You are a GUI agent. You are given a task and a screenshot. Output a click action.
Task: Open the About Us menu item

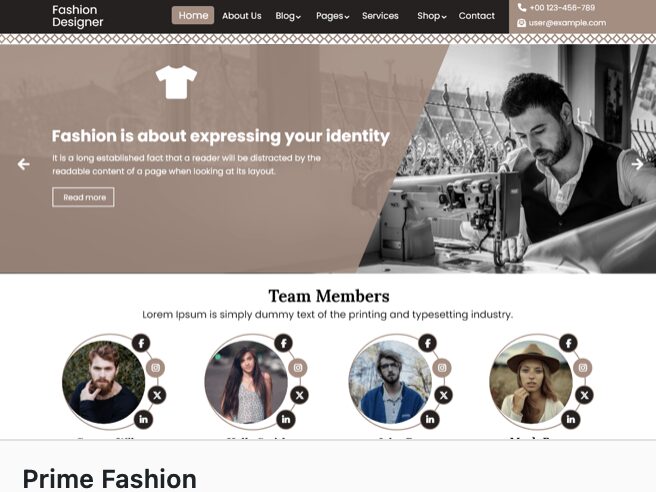[x=242, y=16]
